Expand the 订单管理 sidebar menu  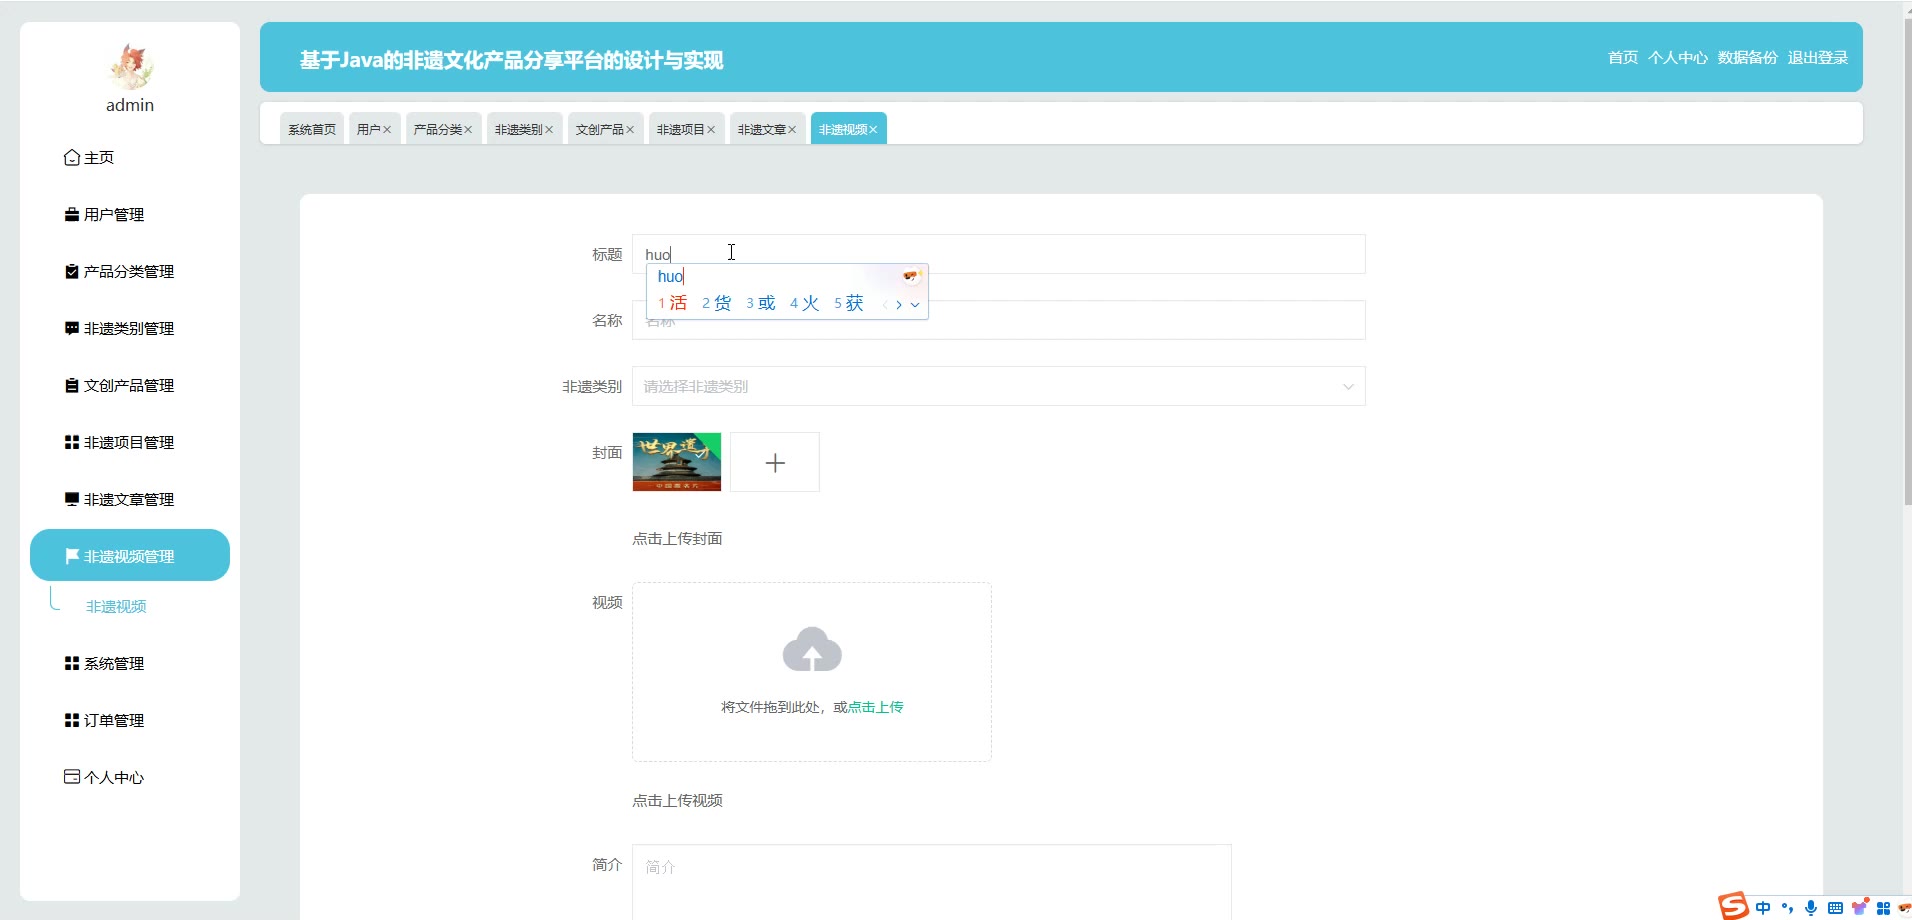coord(114,721)
